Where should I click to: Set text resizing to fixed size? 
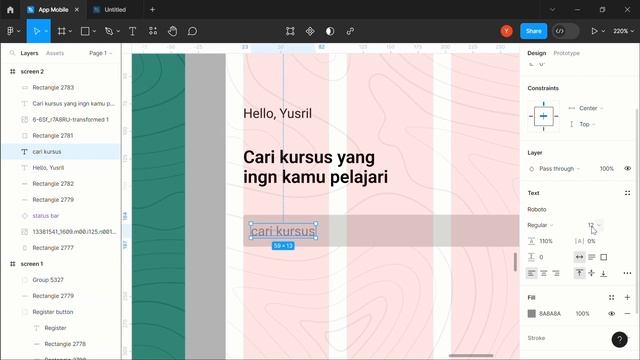point(604,257)
